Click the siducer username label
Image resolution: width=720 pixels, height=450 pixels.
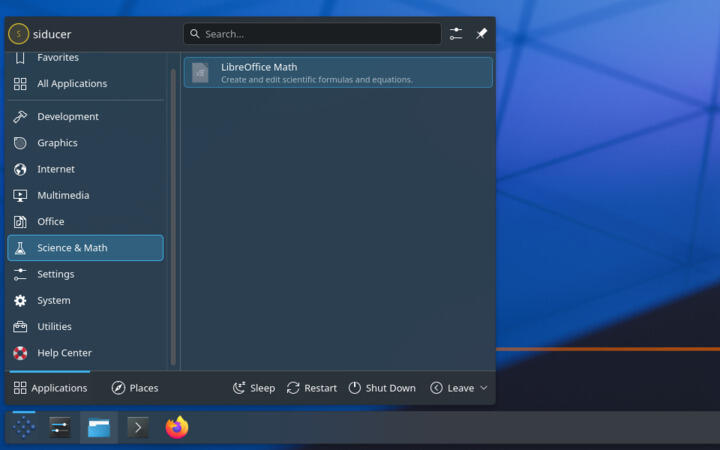click(52, 34)
